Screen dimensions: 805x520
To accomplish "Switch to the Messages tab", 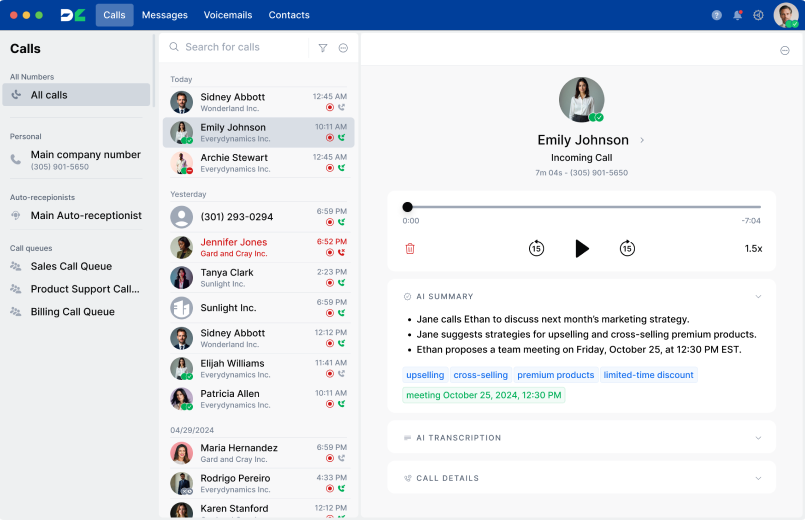I will [x=164, y=15].
